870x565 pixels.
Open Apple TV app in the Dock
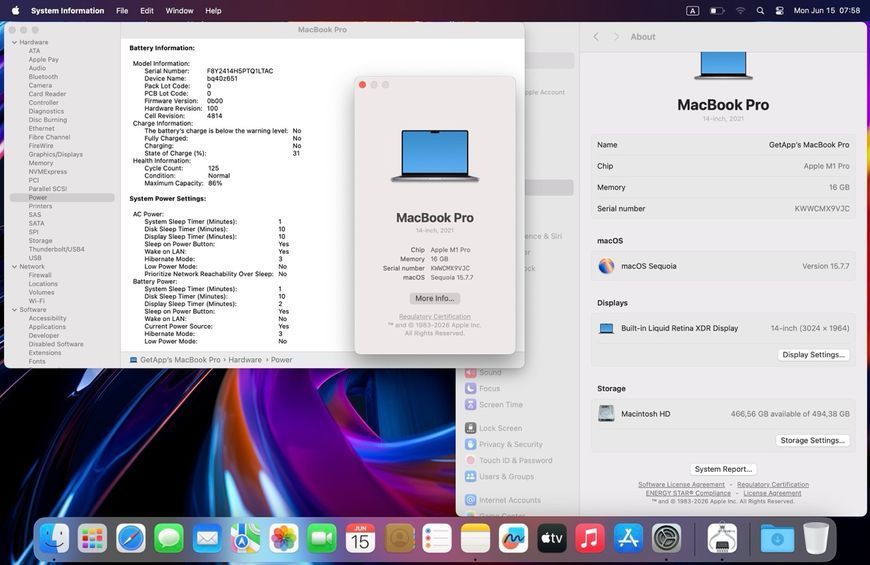(x=552, y=538)
